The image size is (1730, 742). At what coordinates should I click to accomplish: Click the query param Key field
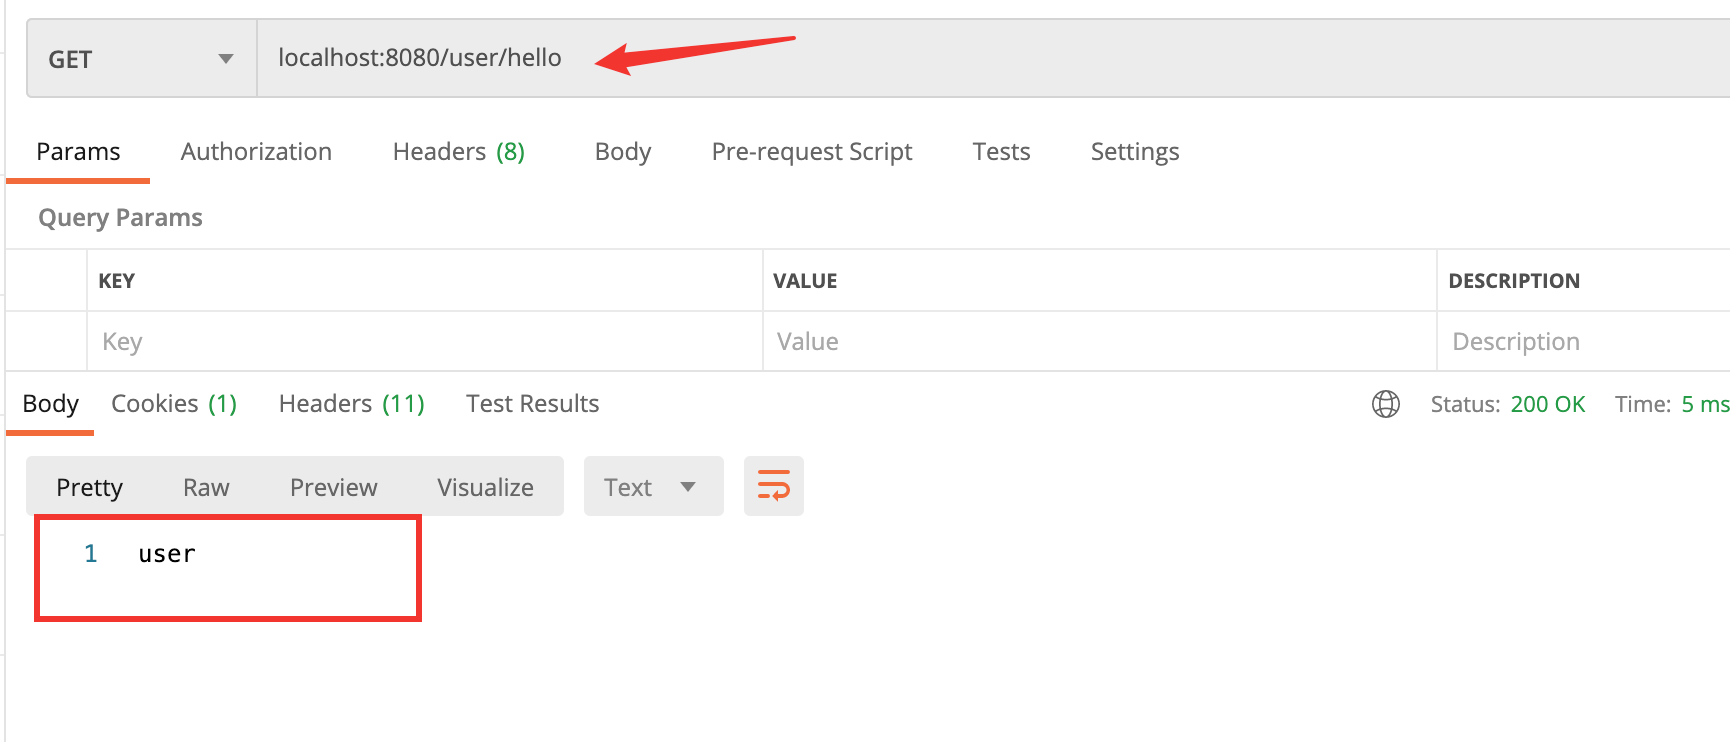tap(424, 342)
